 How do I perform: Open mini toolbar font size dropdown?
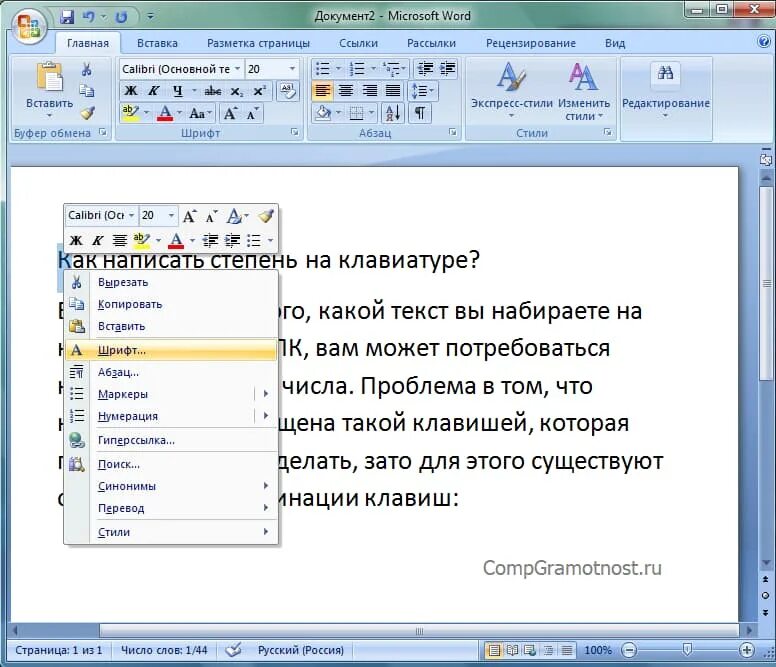[171, 216]
